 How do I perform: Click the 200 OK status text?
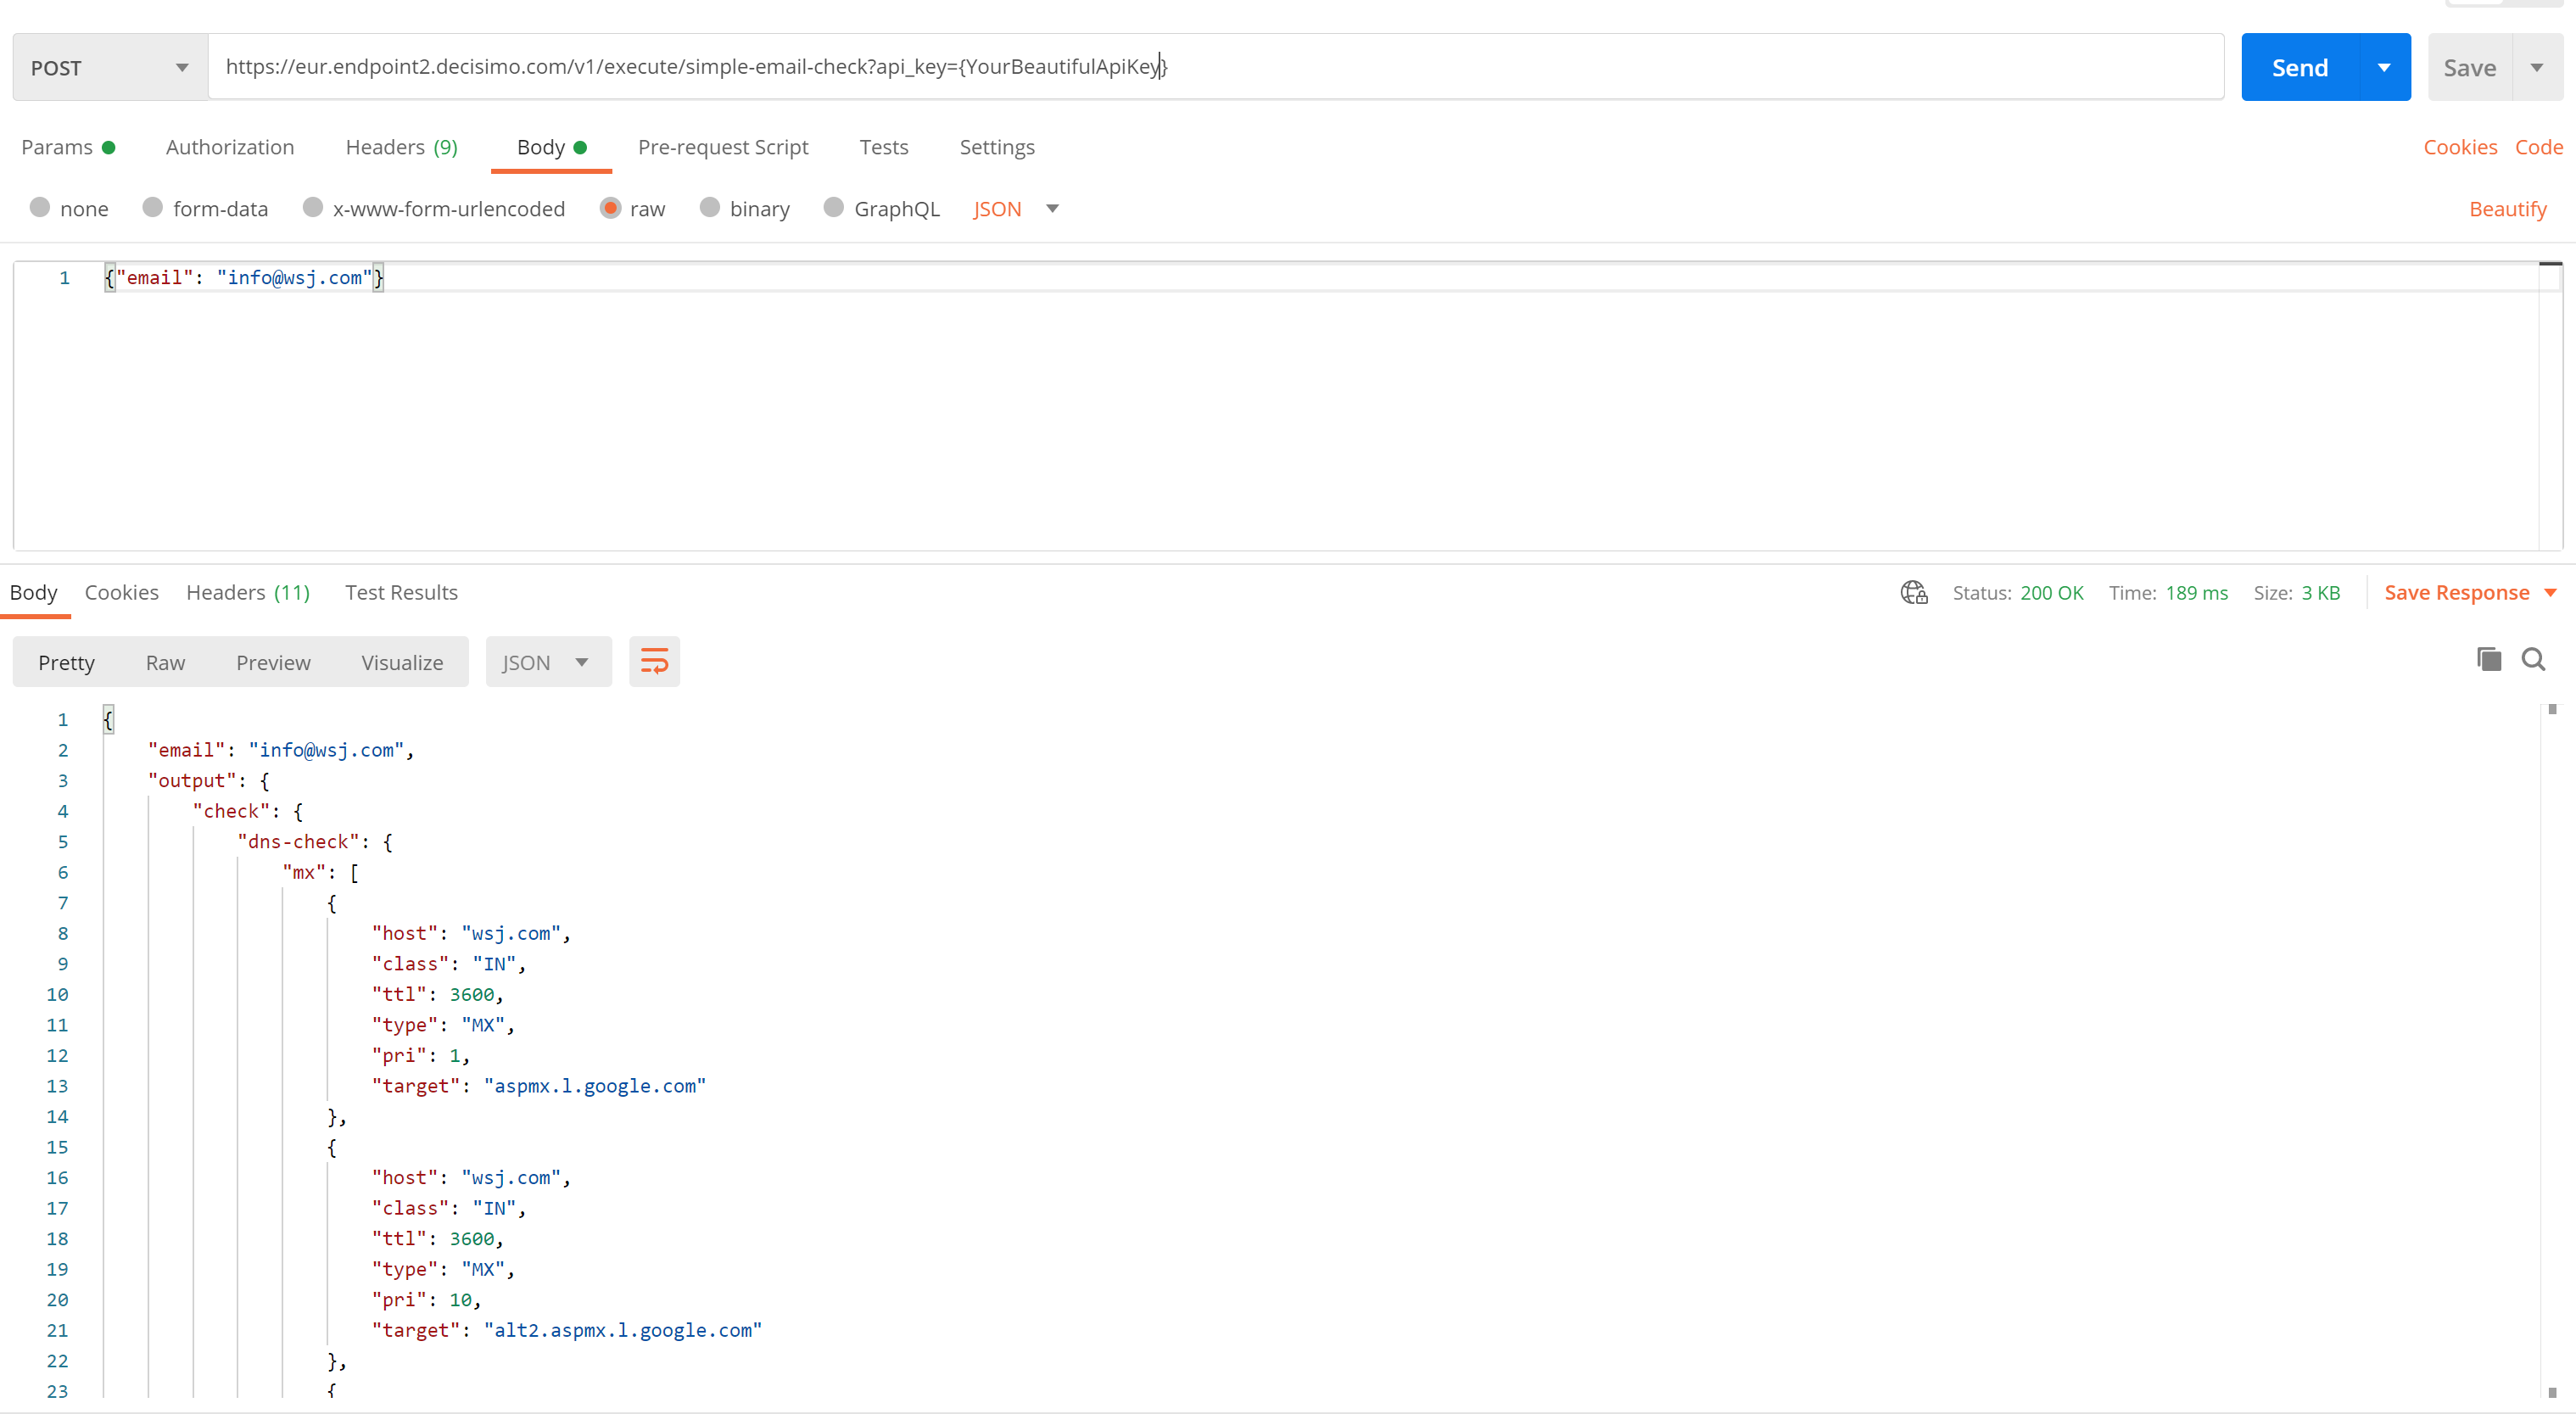[2051, 593]
